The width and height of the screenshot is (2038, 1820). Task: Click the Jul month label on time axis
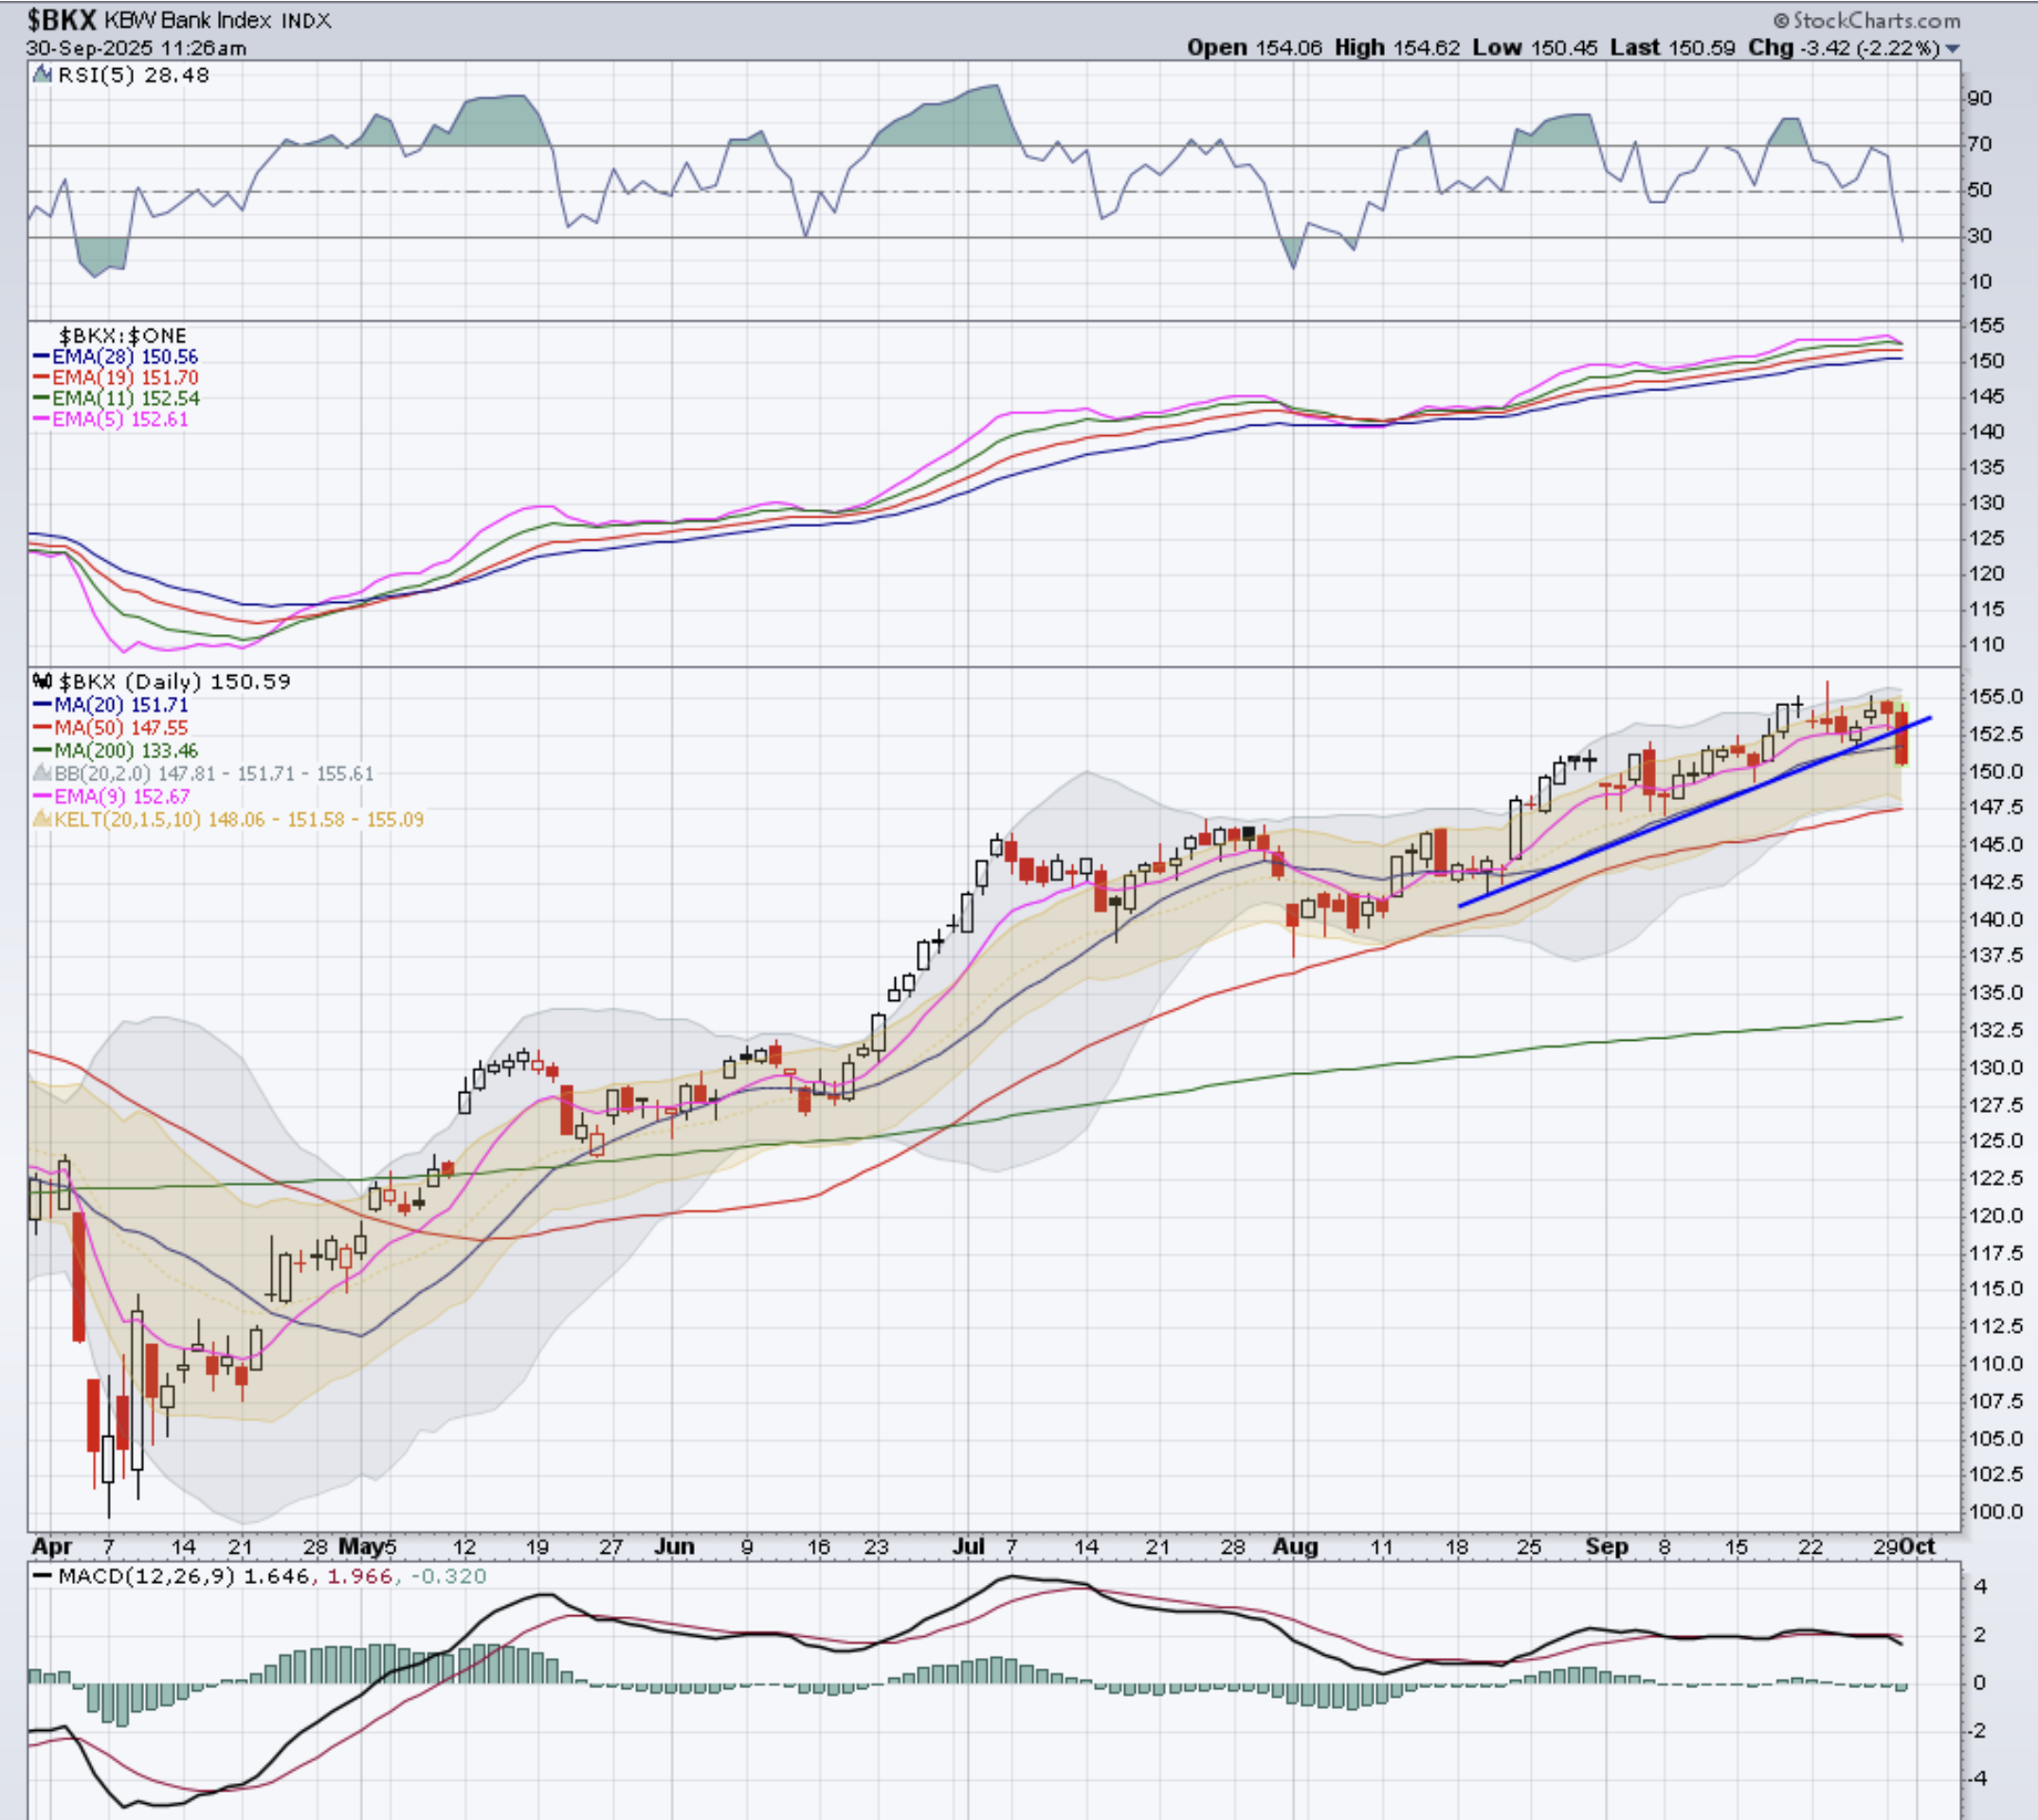pyautogui.click(x=968, y=1546)
